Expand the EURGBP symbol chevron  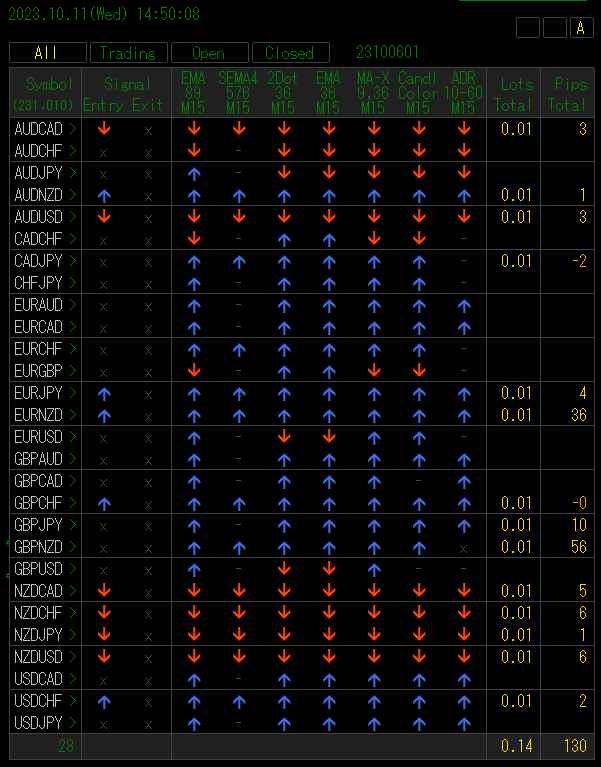(x=73, y=371)
